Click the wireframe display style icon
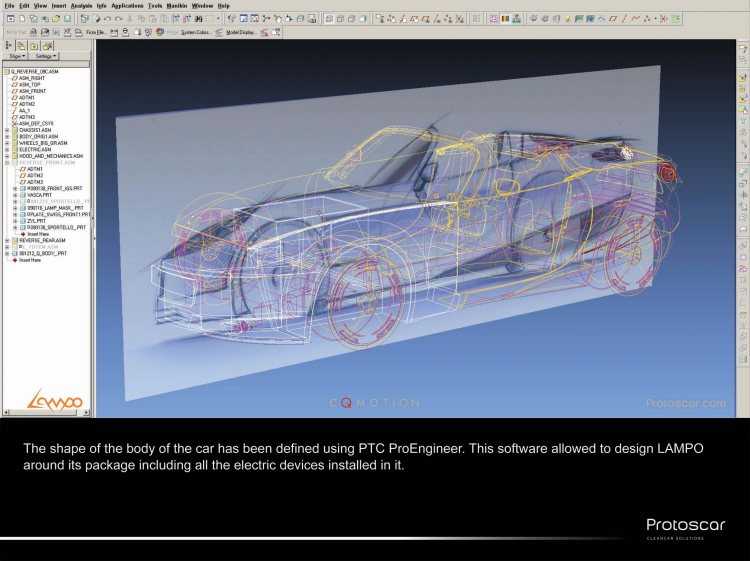The image size is (750, 561). tap(329, 19)
